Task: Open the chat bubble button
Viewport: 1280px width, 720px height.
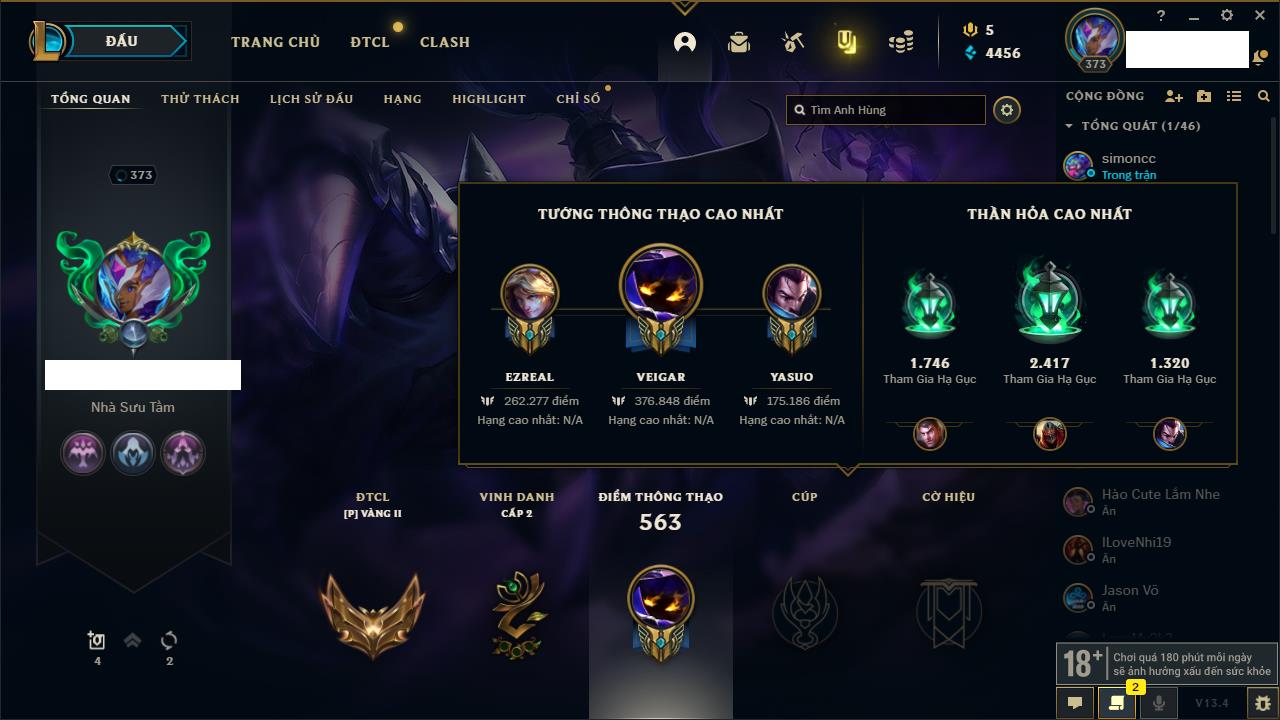Action: 1075,703
